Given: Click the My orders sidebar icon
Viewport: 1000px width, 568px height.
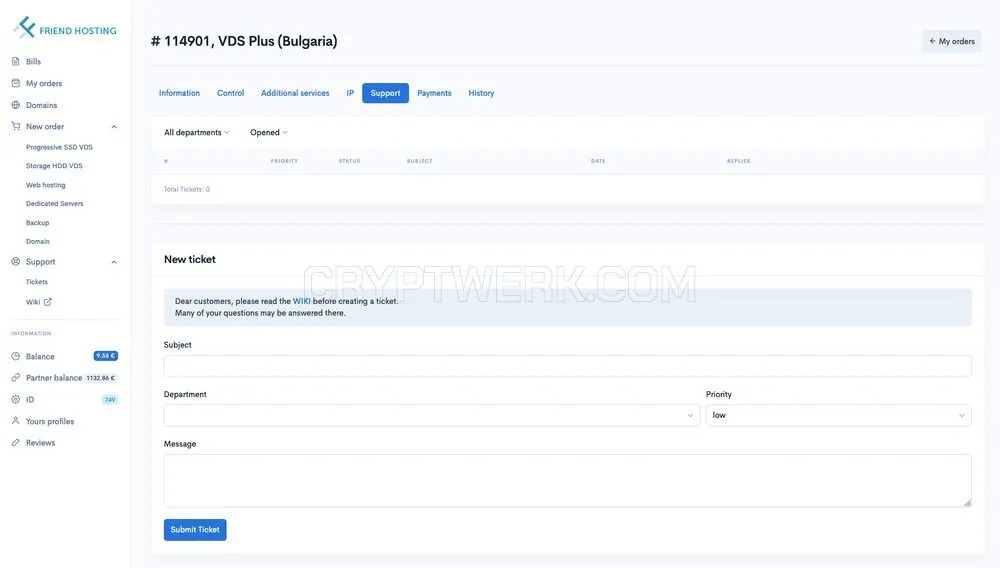Looking at the screenshot, I should (x=15, y=83).
